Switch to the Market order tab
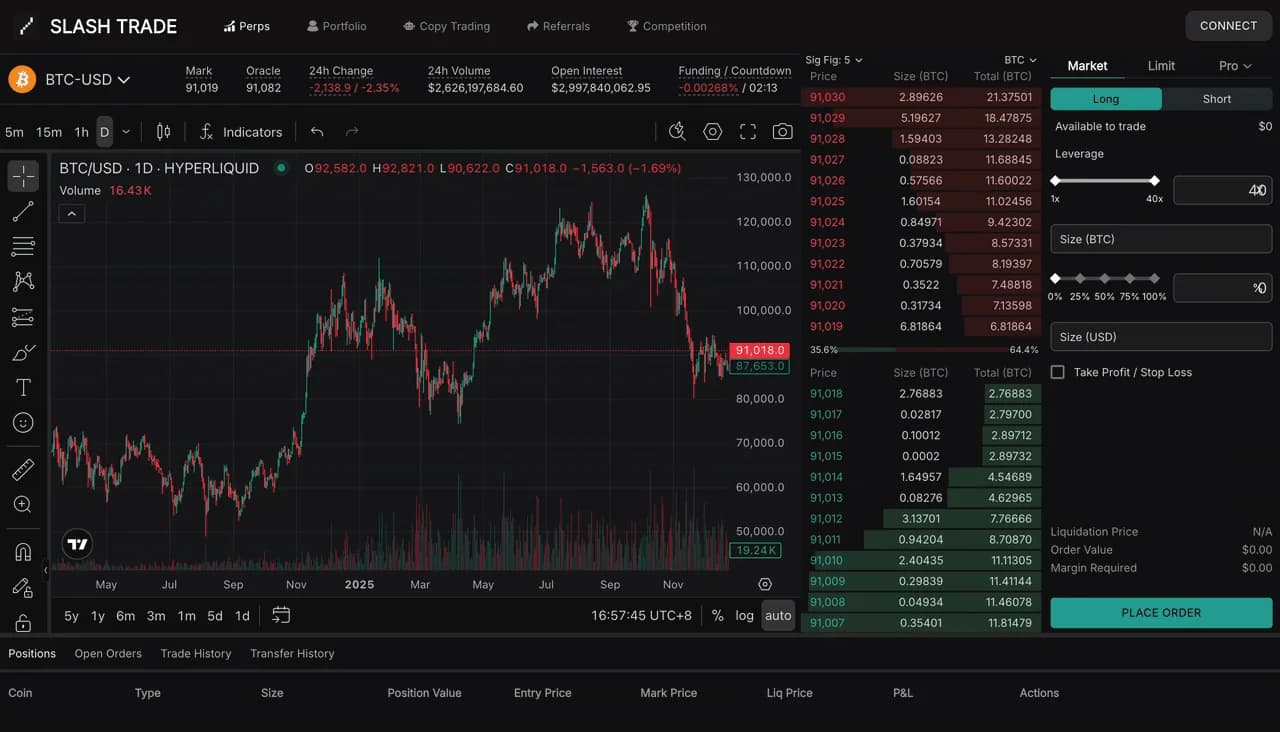1280x732 pixels. (1087, 66)
